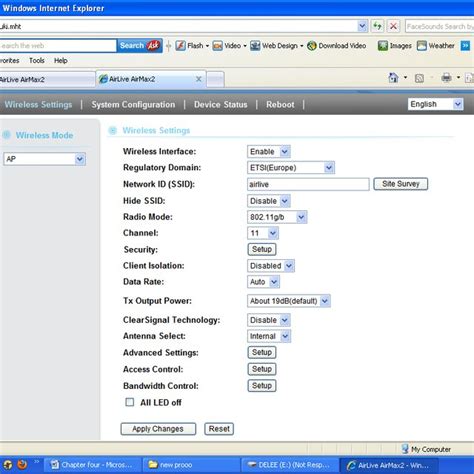Open the English language dropdown
The height and width of the screenshot is (474, 474).
tap(435, 104)
